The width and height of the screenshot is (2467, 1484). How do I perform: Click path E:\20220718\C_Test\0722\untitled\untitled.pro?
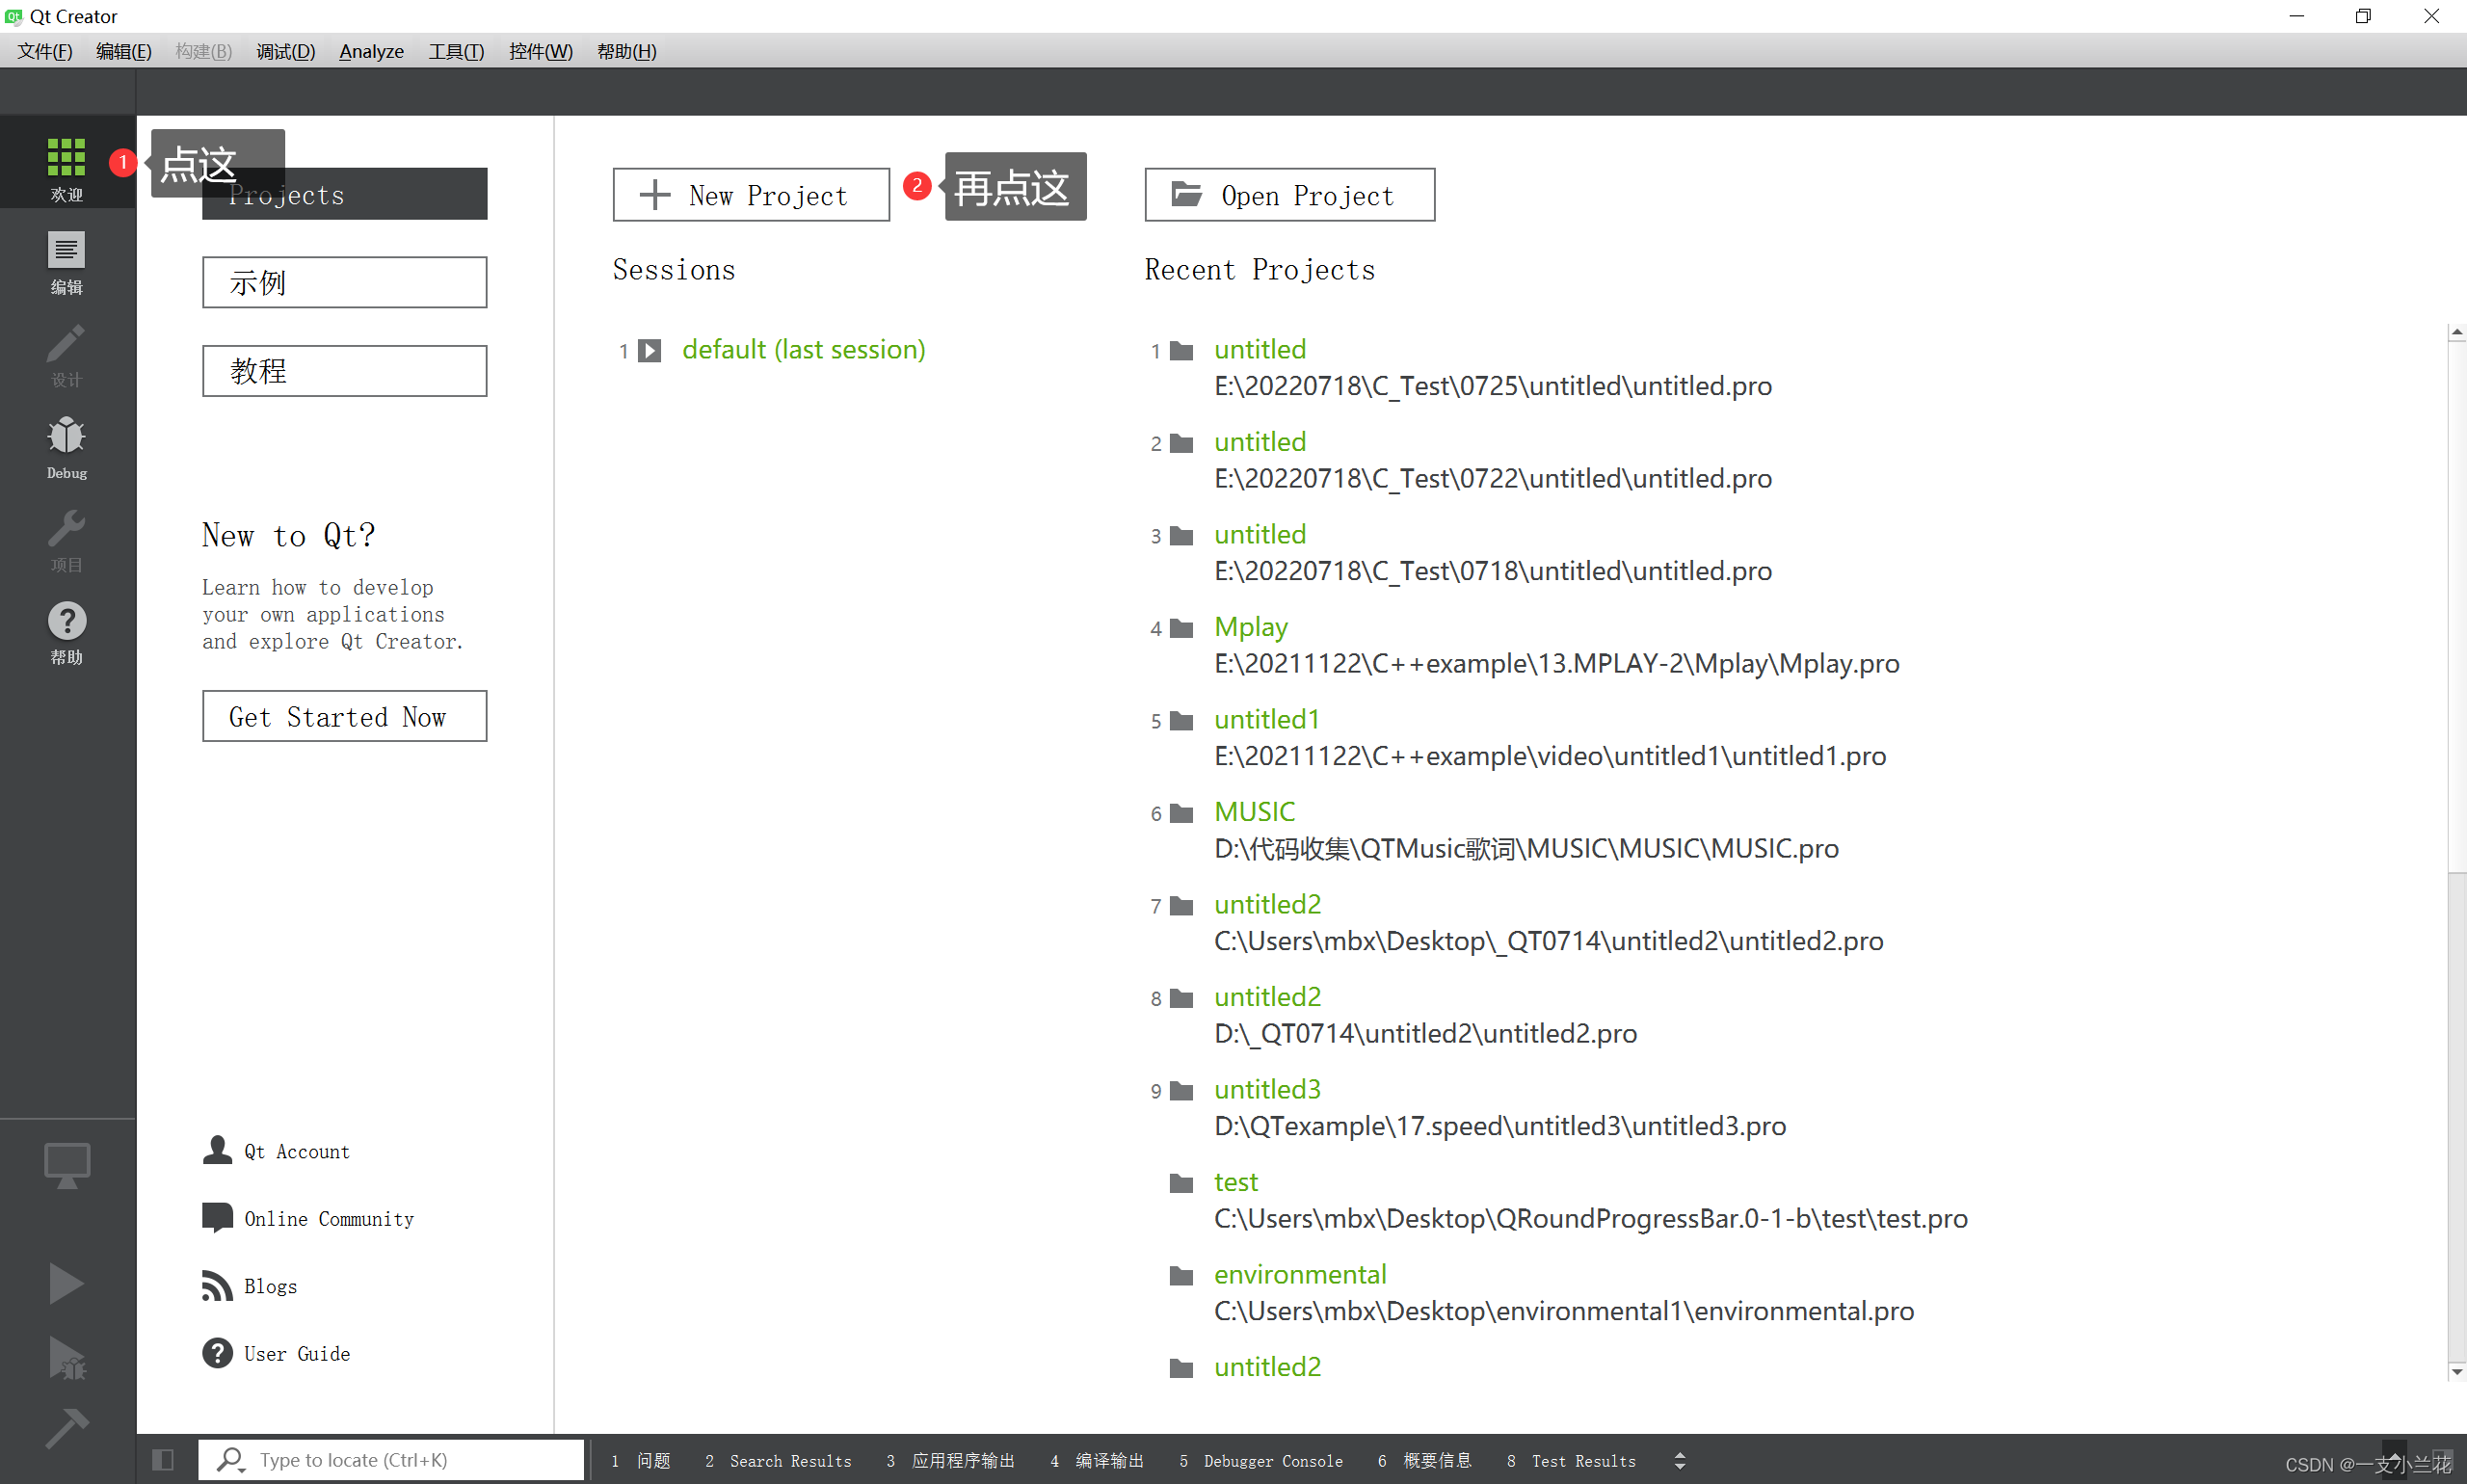point(1493,479)
